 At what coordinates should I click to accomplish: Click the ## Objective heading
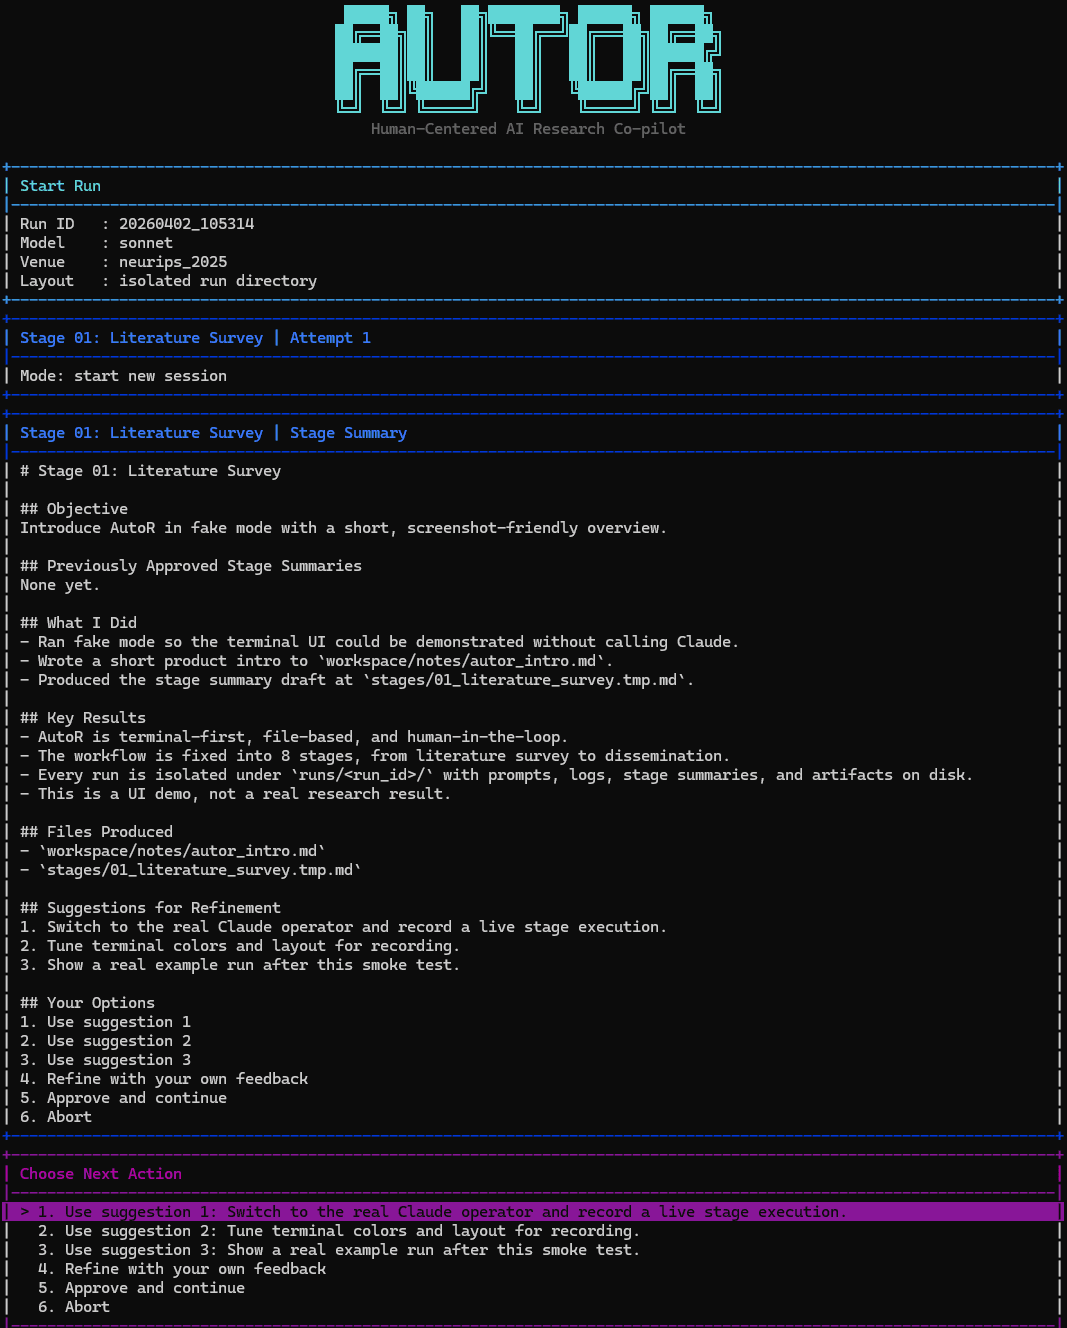(x=74, y=509)
